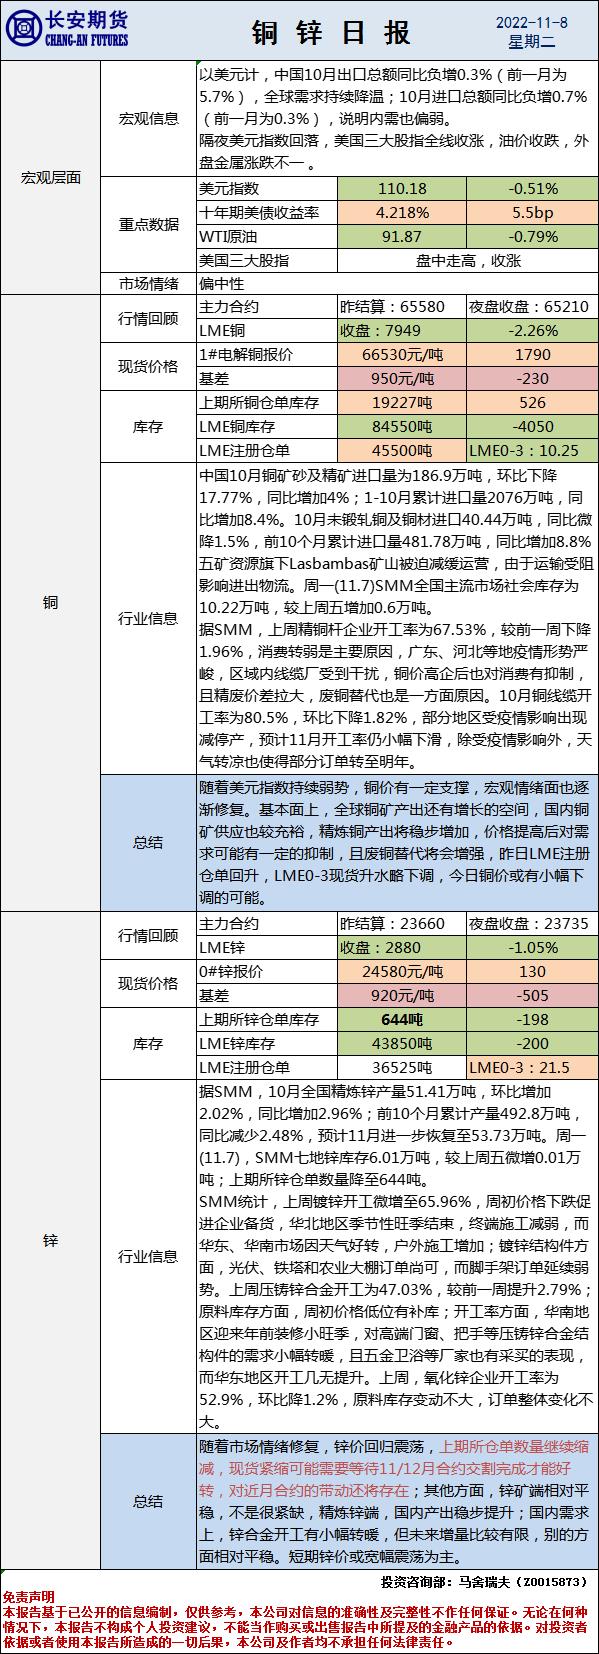Select the LME锌 row label
The height and width of the screenshot is (1654, 599).
[x=267, y=947]
